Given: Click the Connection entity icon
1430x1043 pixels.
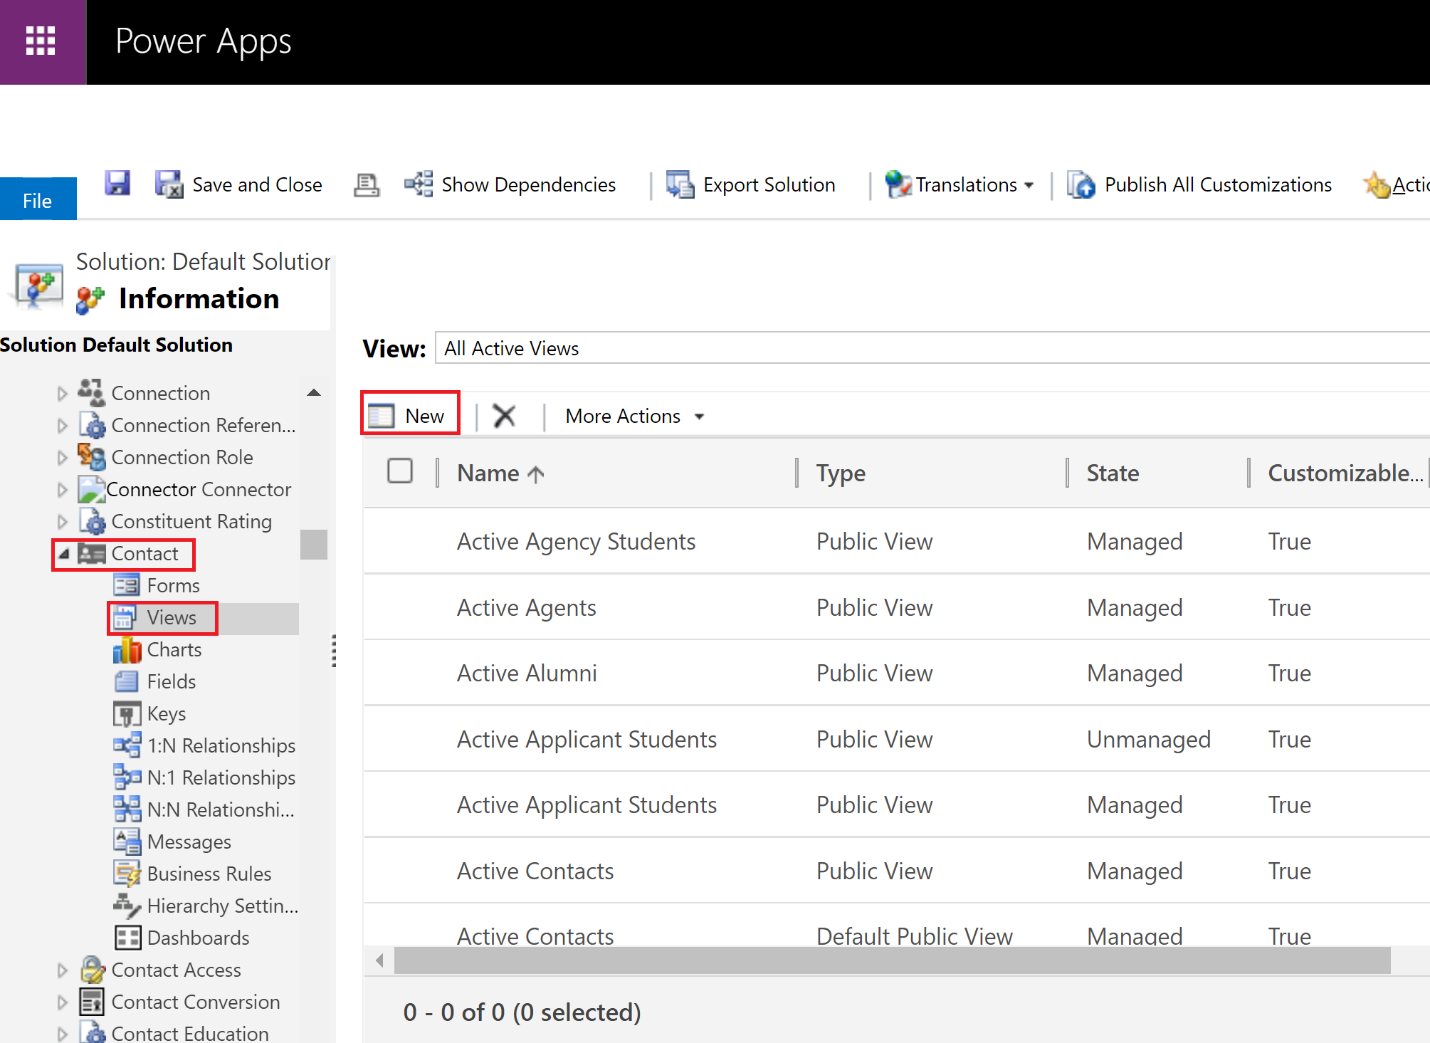Looking at the screenshot, I should point(91,393).
